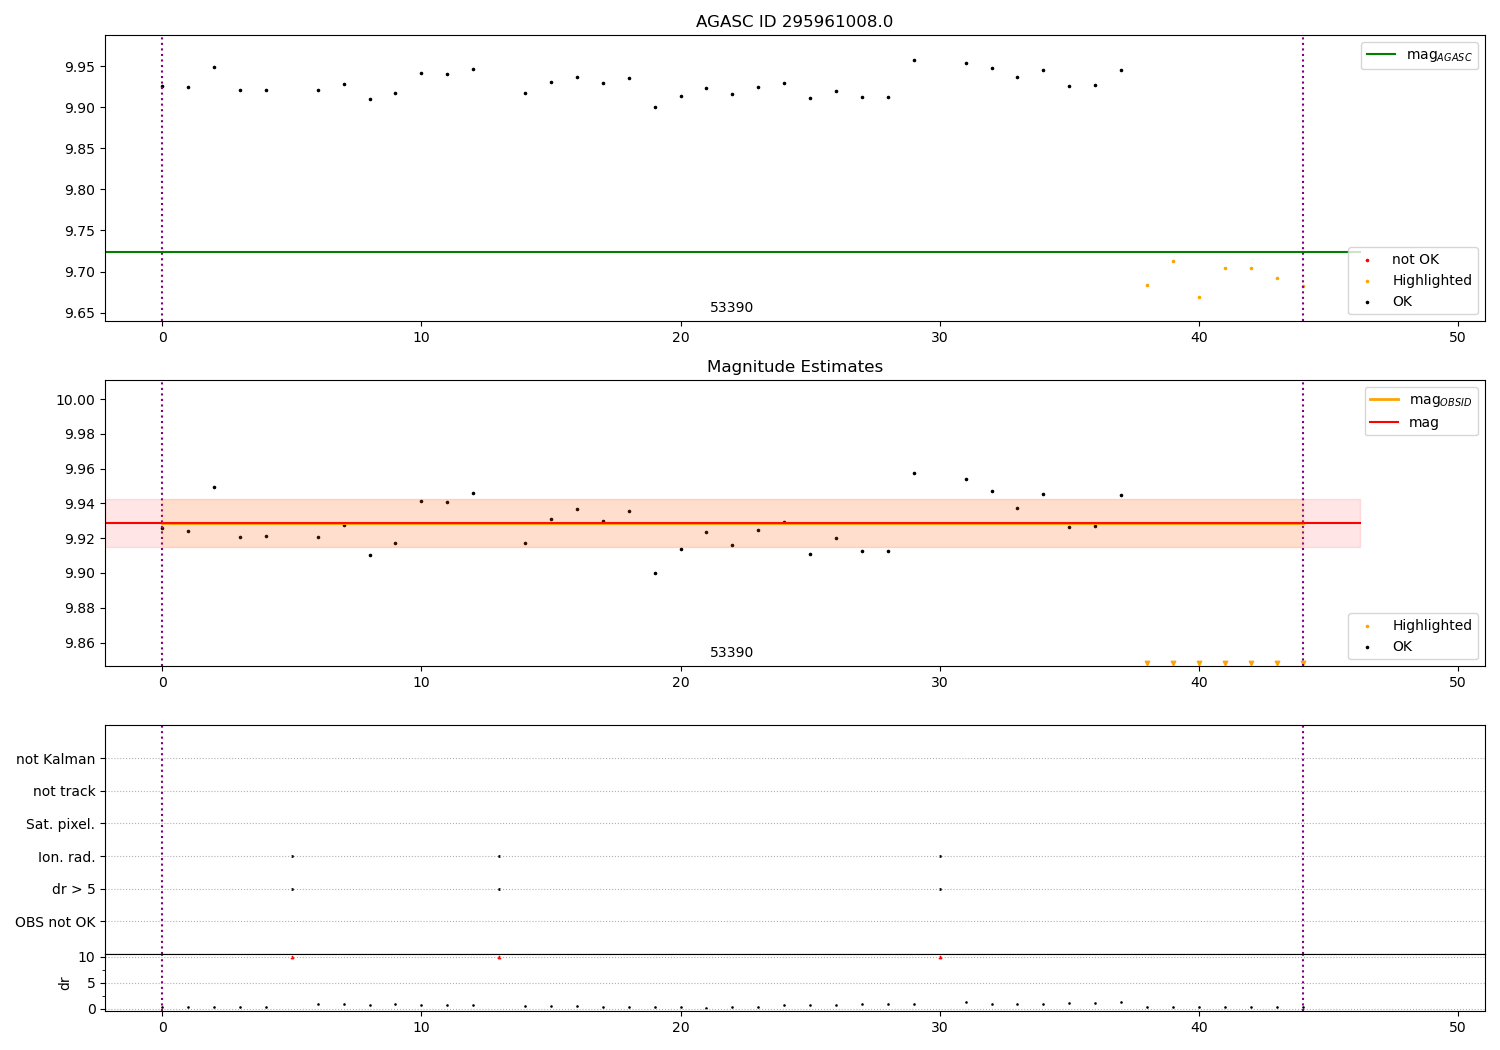The width and height of the screenshot is (1500, 1050).
Task: Click the orange triangle marker at x=38
Action: (x=1147, y=663)
